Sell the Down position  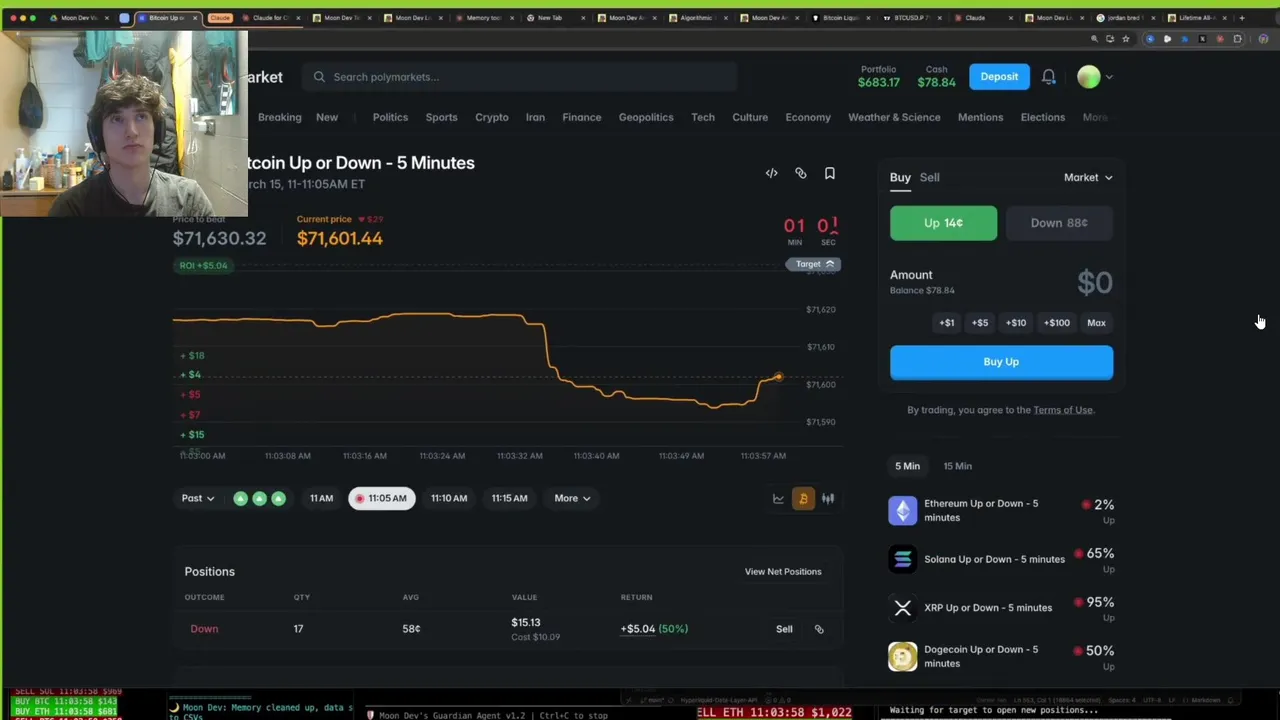784,629
